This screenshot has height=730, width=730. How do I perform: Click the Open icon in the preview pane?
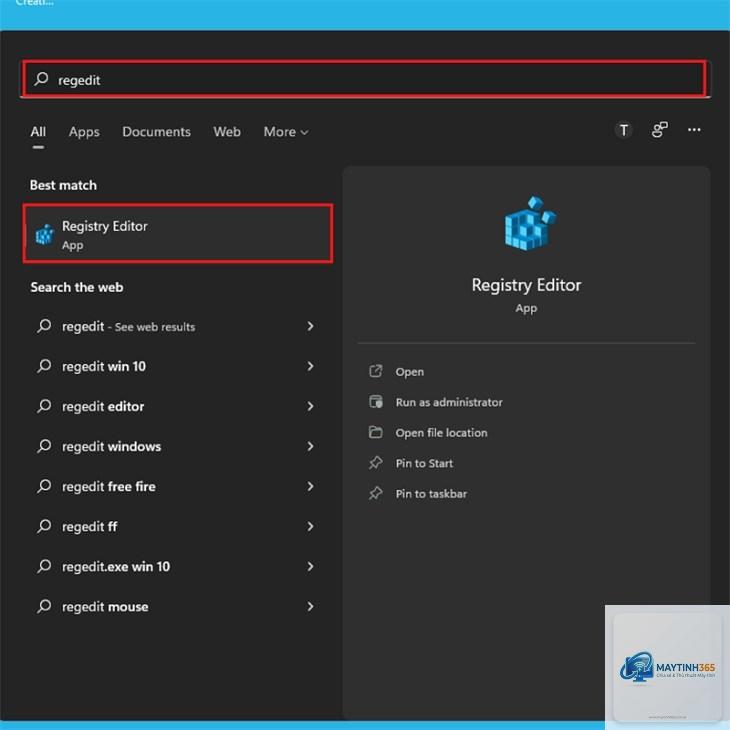point(376,371)
